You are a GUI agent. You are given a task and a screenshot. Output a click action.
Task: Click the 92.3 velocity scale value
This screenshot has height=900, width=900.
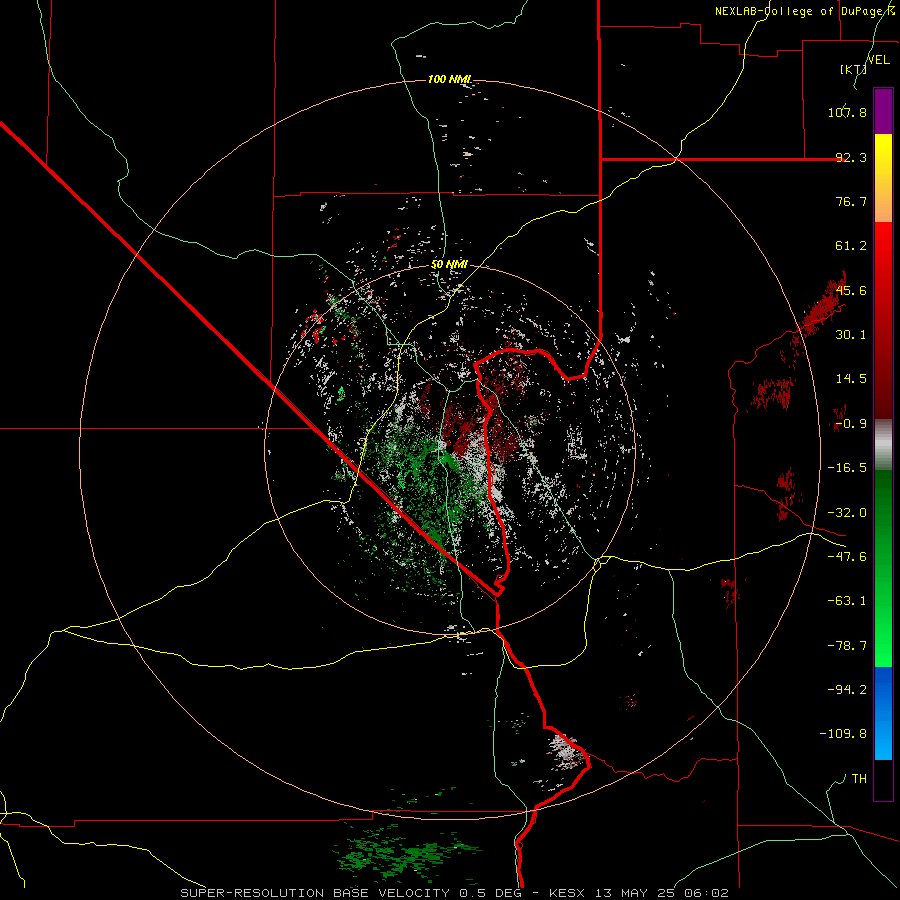(851, 157)
